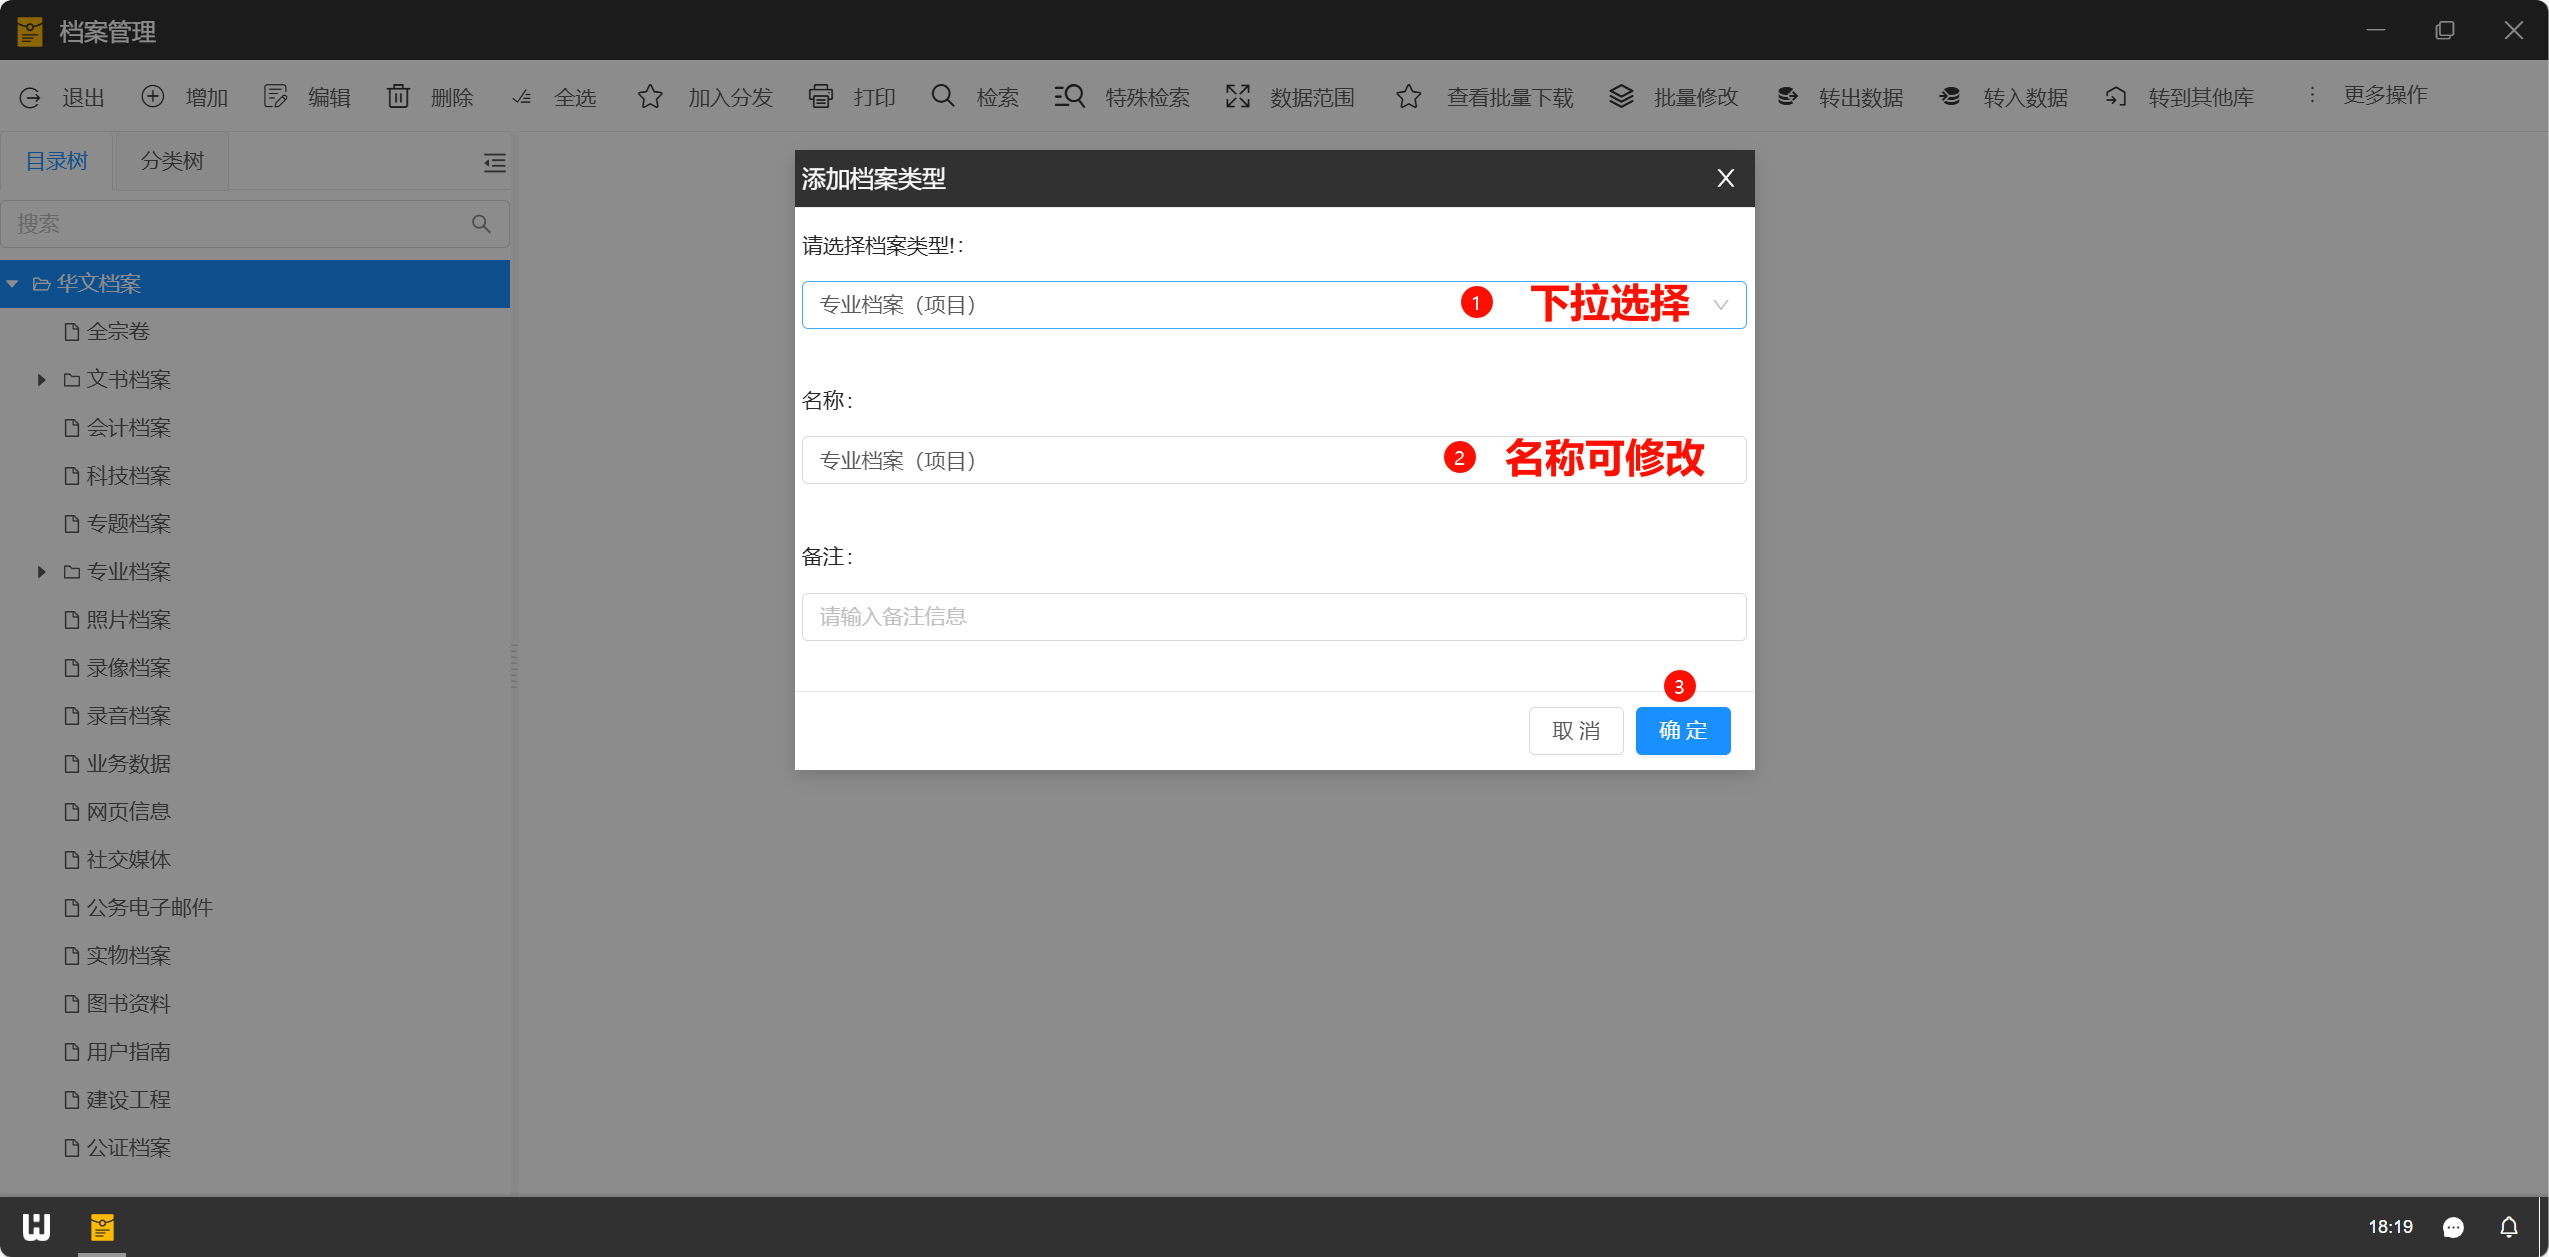Click the data range expand icon
Viewport: 2549px width, 1257px height.
pyautogui.click(x=1238, y=96)
